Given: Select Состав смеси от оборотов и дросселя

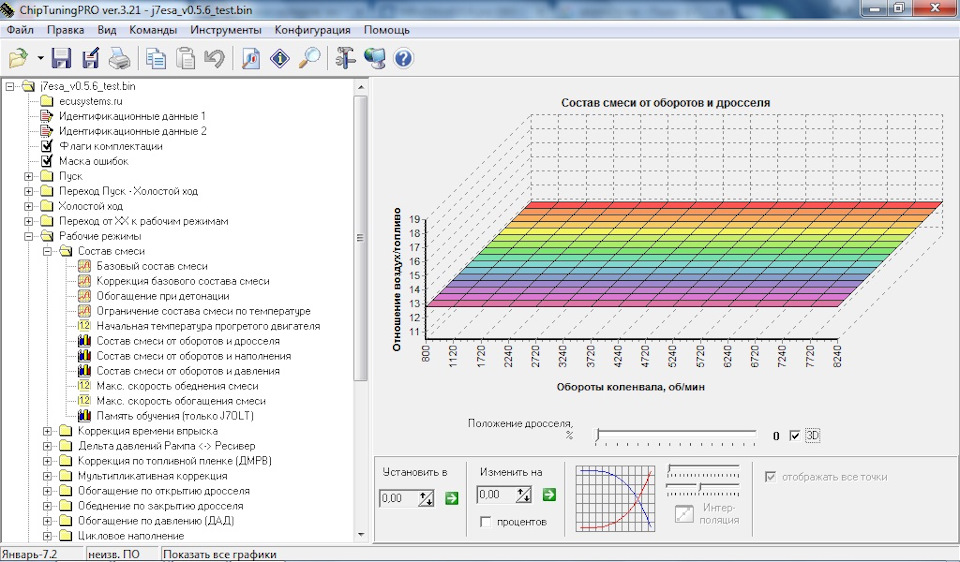Looking at the screenshot, I should [188, 341].
